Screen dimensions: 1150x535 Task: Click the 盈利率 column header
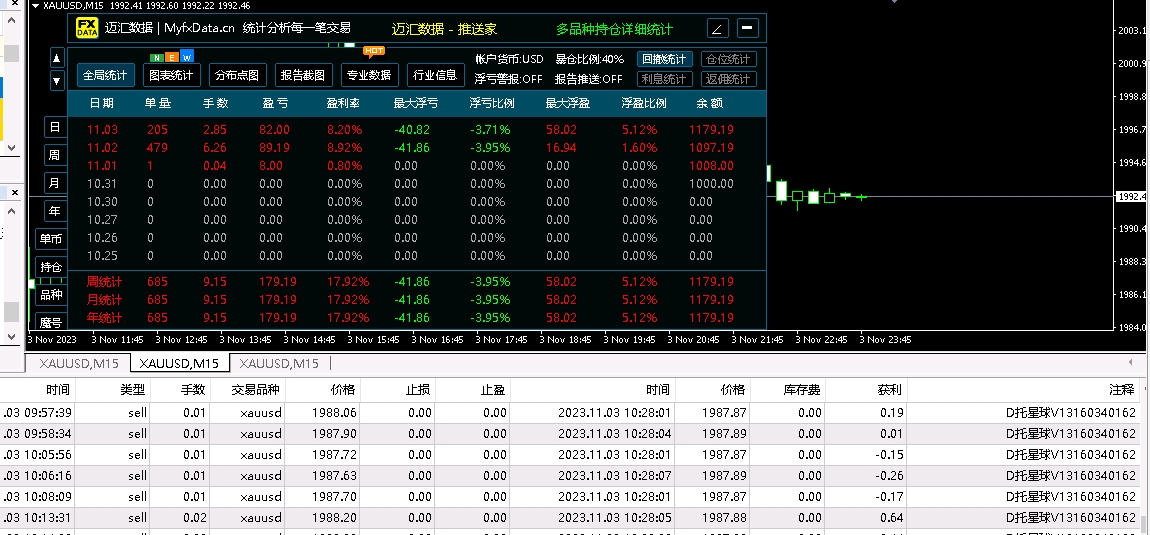pyautogui.click(x=343, y=103)
